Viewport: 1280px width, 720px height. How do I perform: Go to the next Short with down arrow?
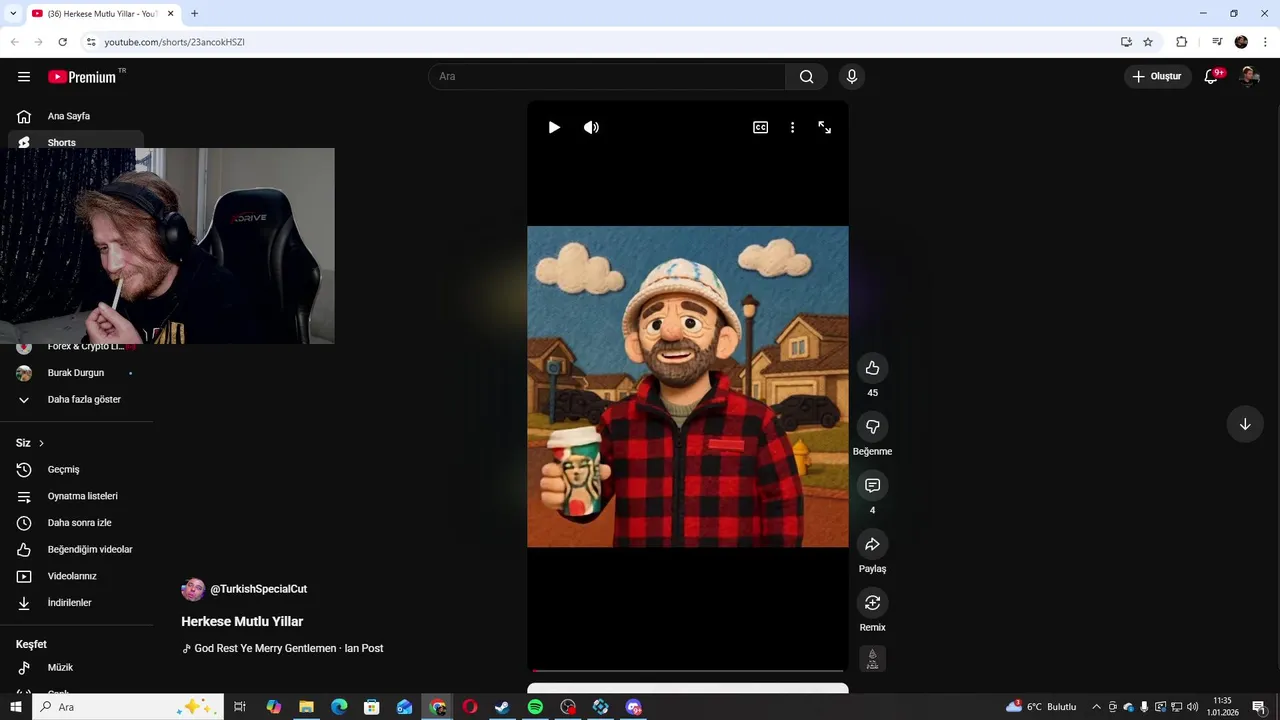pyautogui.click(x=1245, y=424)
